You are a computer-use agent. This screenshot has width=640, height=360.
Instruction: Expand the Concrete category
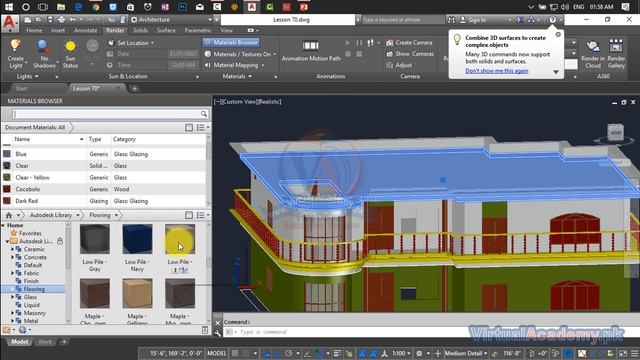click(x=12, y=257)
